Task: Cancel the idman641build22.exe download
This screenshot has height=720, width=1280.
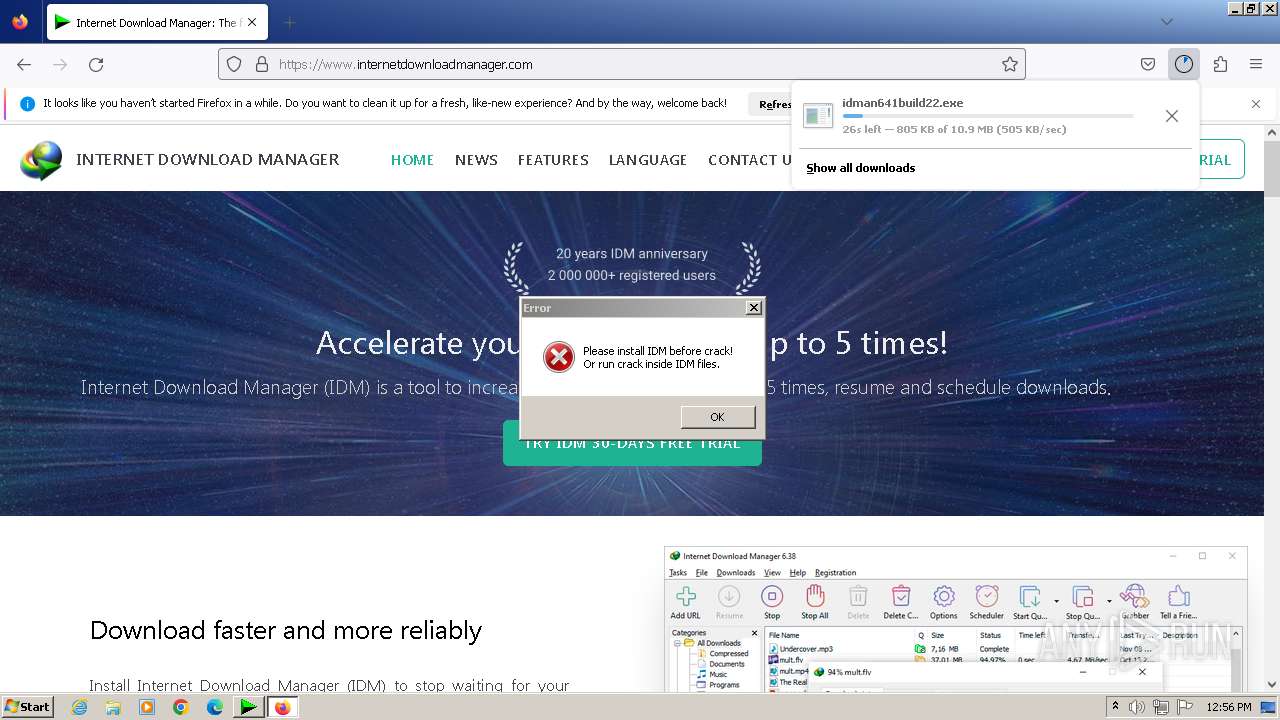Action: (1172, 116)
